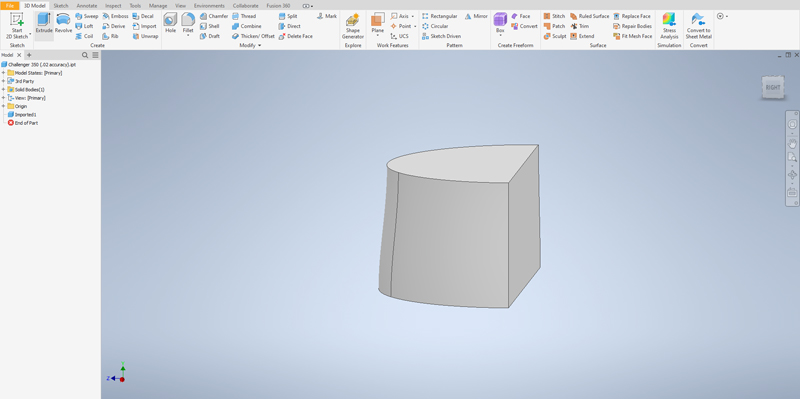Screen dimensions: 800x399
Task: Expand the View: [Primary] node
Action: pos(4,98)
